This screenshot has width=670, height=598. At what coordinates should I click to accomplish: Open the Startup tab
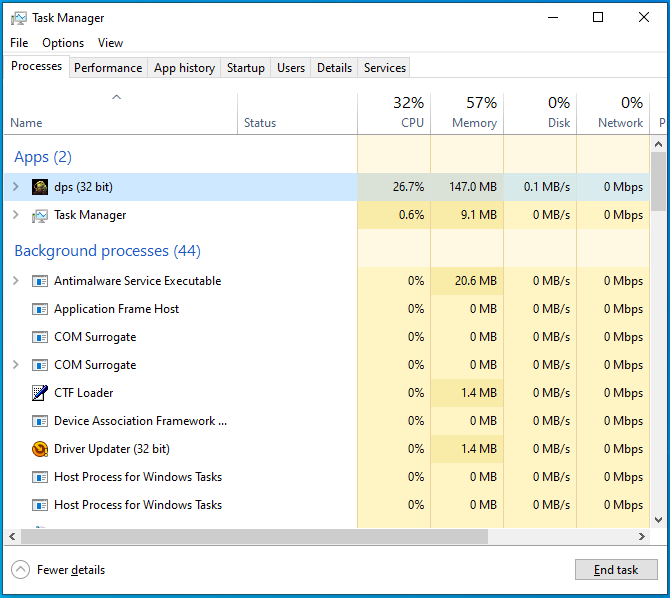point(245,68)
